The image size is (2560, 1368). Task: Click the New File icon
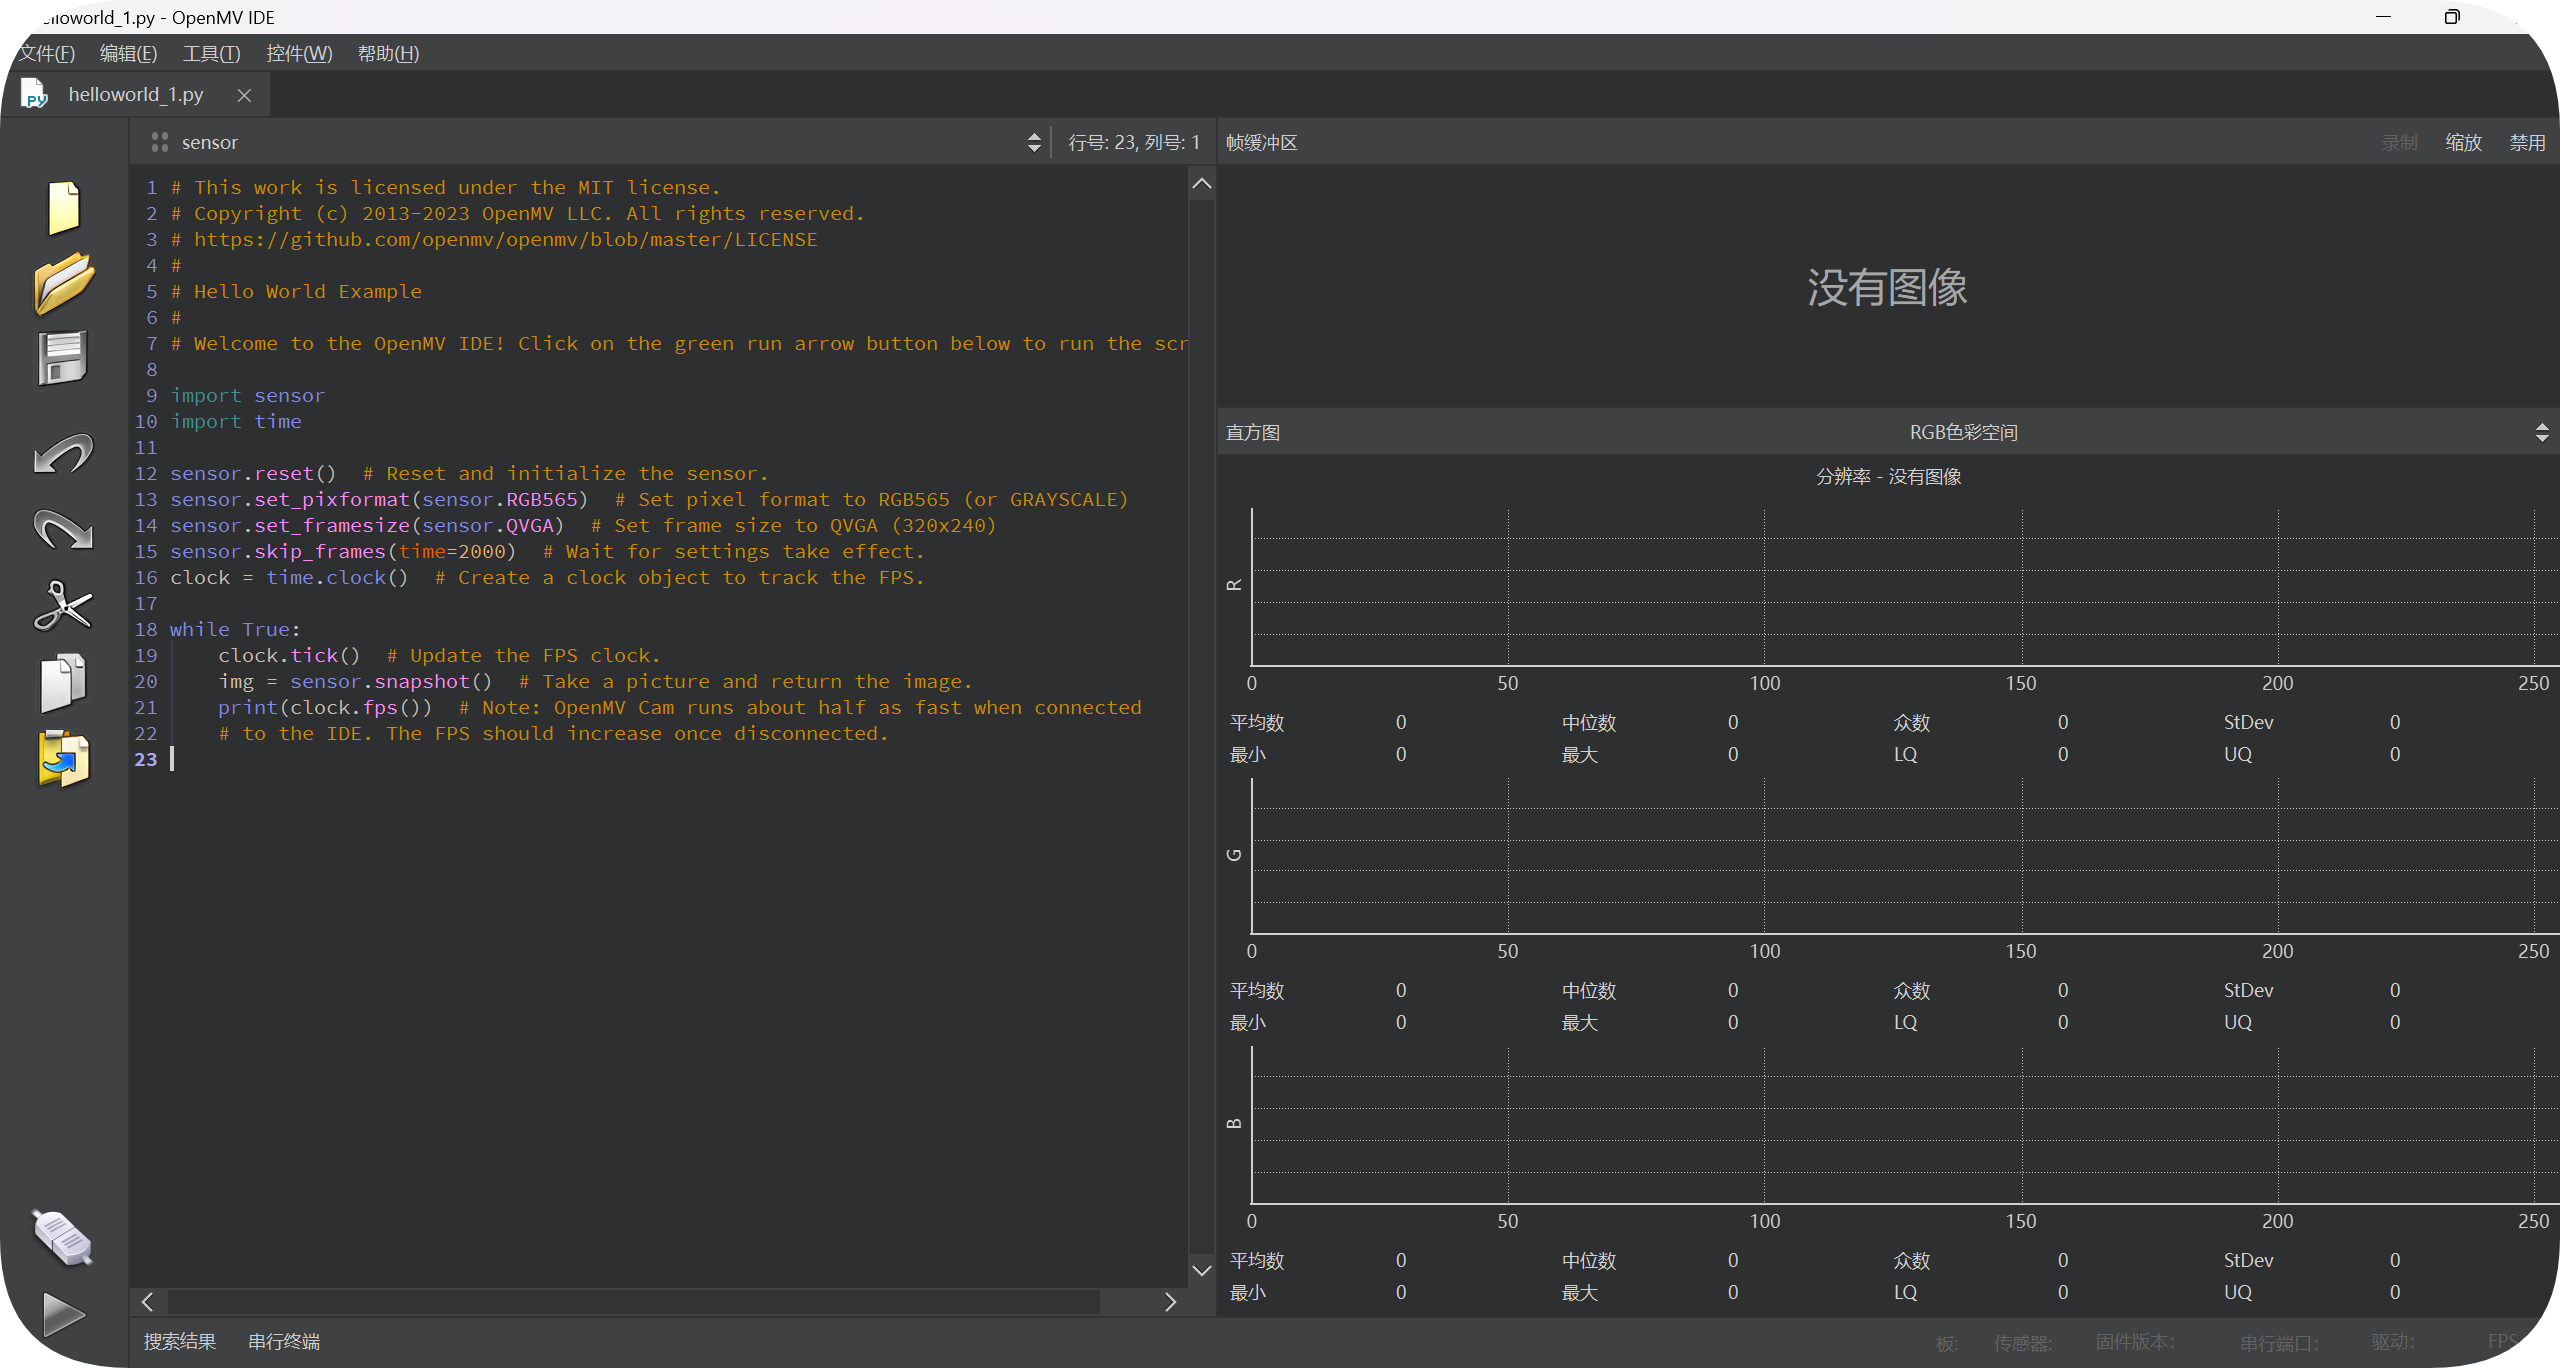tap(64, 207)
